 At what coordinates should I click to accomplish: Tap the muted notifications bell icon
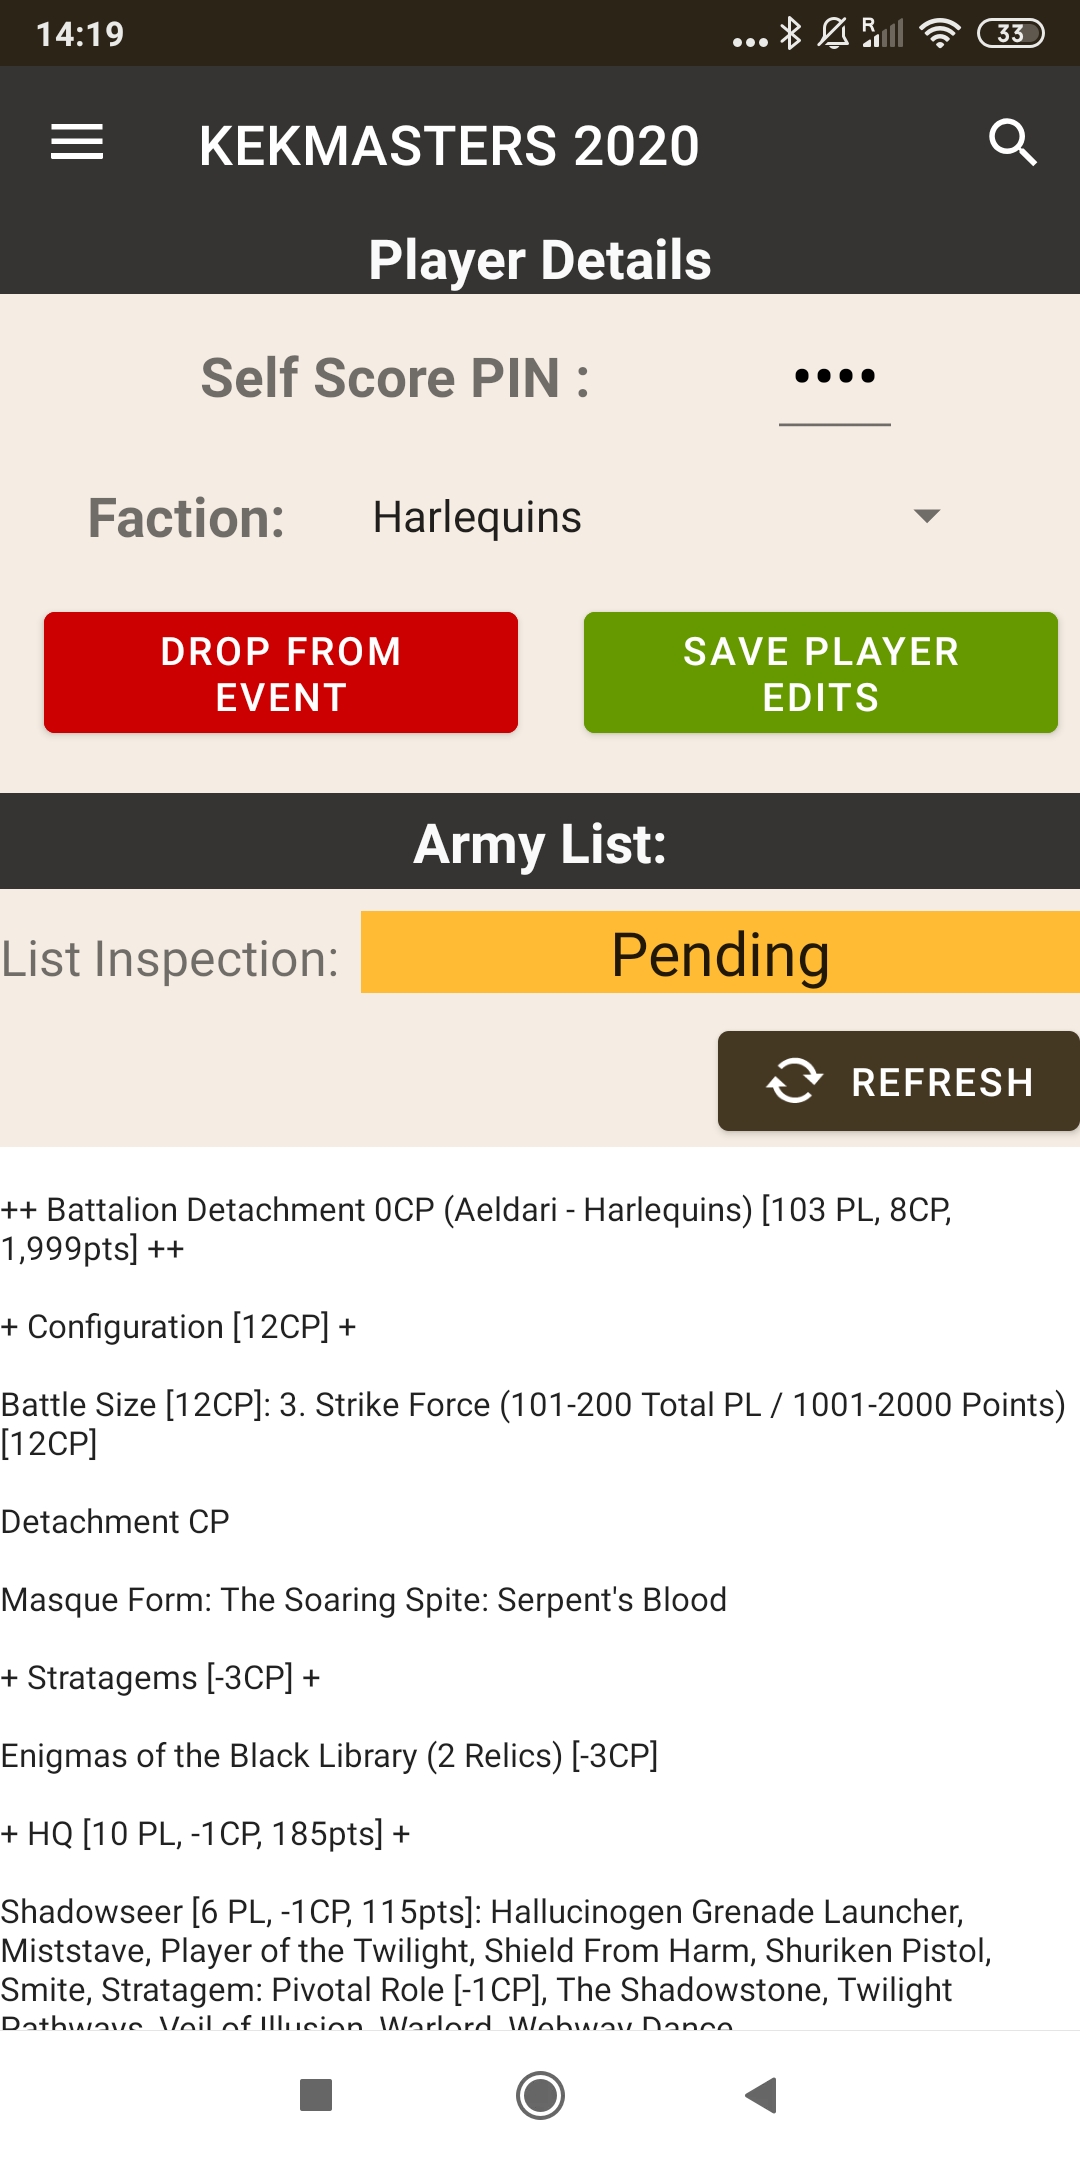pyautogui.click(x=833, y=33)
